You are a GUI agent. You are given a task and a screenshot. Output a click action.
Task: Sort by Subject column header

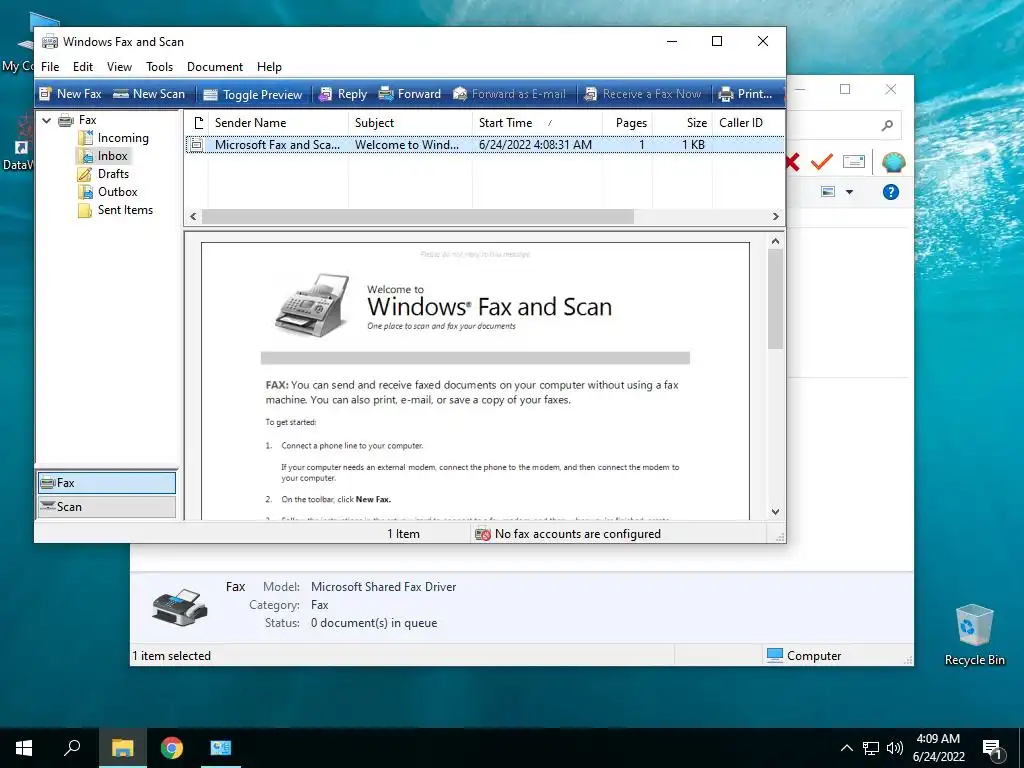(410, 123)
